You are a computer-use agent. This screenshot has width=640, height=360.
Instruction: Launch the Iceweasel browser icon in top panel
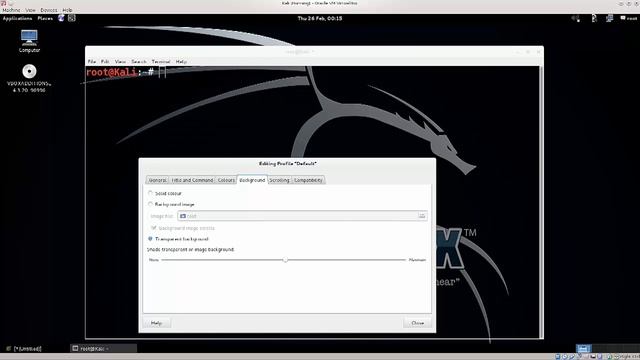point(61,18)
